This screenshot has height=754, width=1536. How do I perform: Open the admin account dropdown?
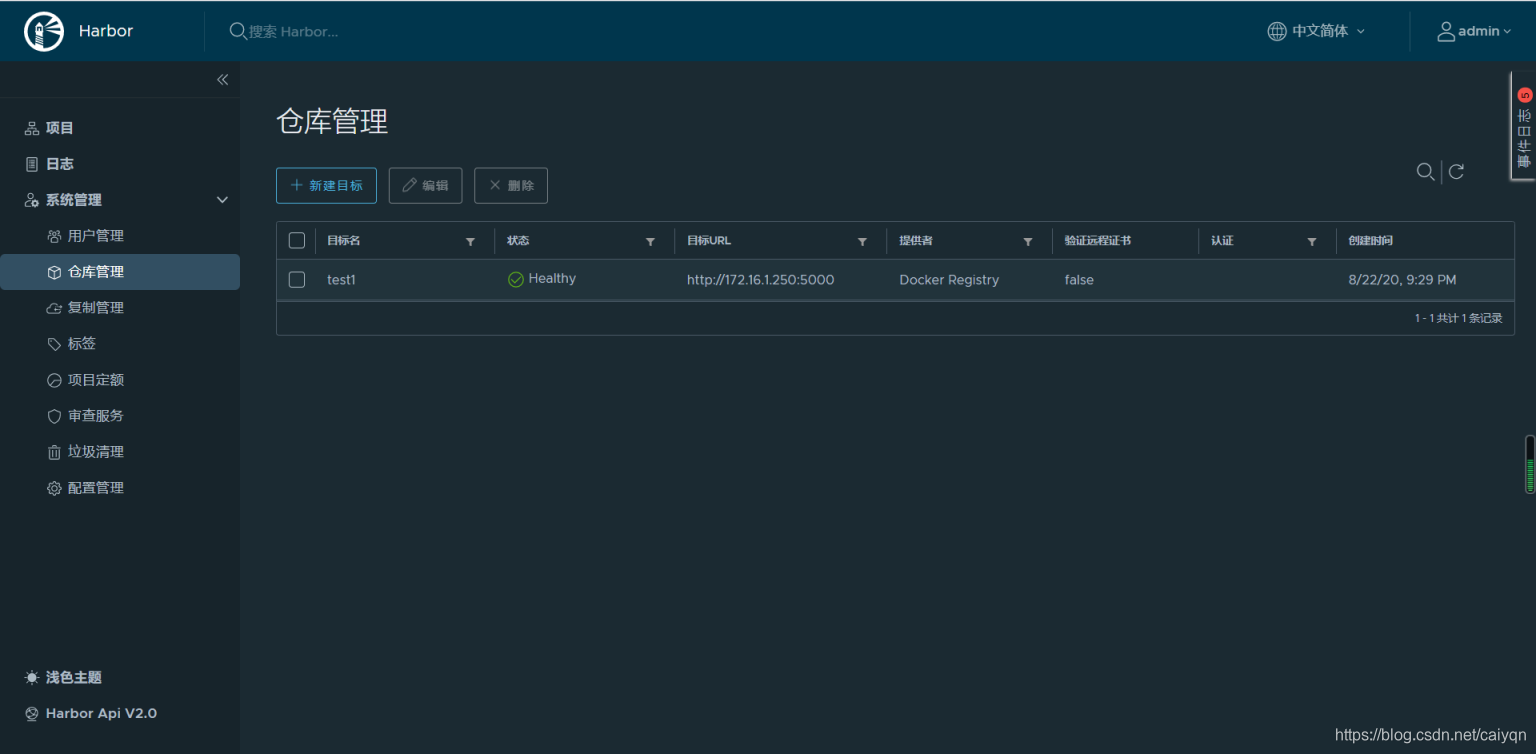[x=1474, y=31]
